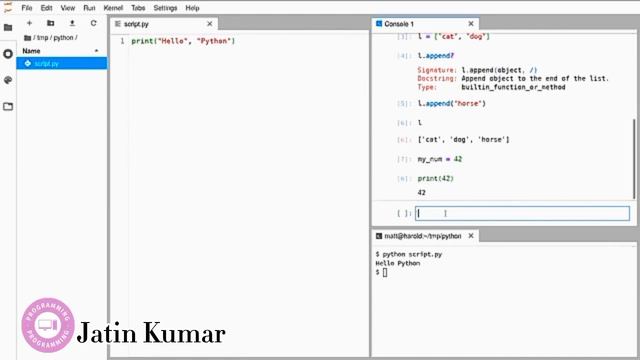Click the my_num = 42 cell
Image resolution: width=640 pixels, height=360 pixels.
pyautogui.click(x=440, y=159)
